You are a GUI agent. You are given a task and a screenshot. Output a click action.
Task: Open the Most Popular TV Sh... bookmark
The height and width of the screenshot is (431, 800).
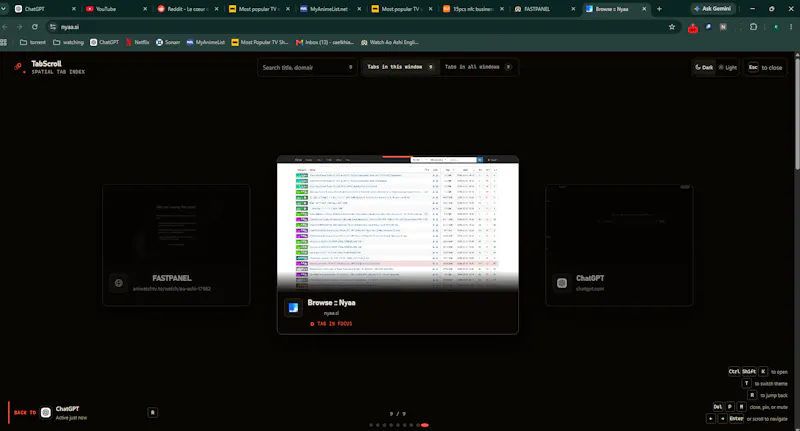point(260,42)
